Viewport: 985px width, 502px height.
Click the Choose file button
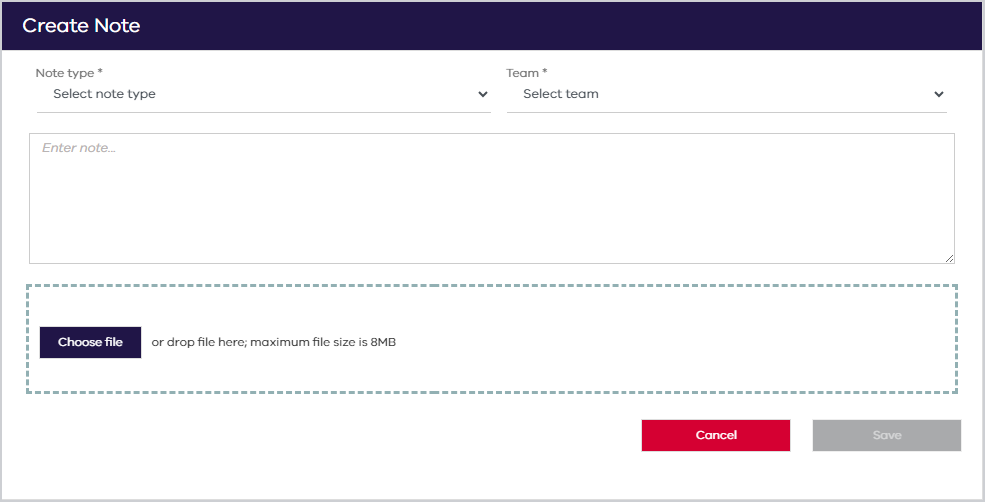coord(90,342)
